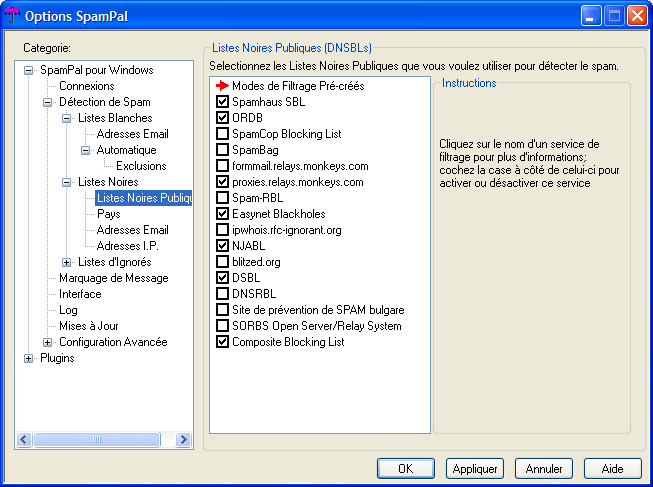Expand the Listes d'Ignorés node
Screen dimensions: 653x487
(67, 262)
